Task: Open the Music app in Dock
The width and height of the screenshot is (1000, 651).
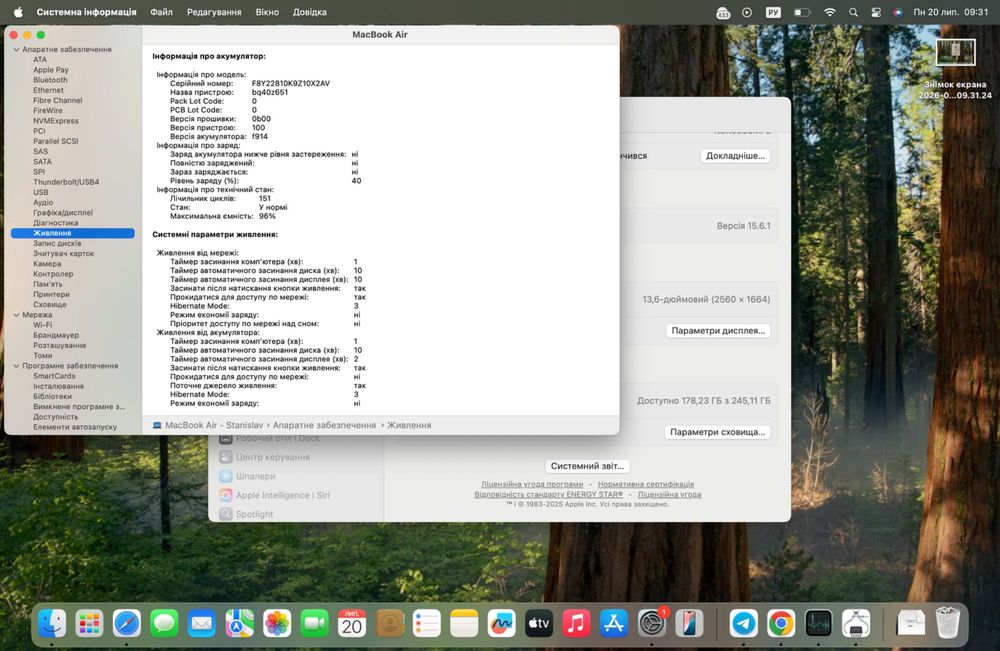Action: pyautogui.click(x=577, y=623)
